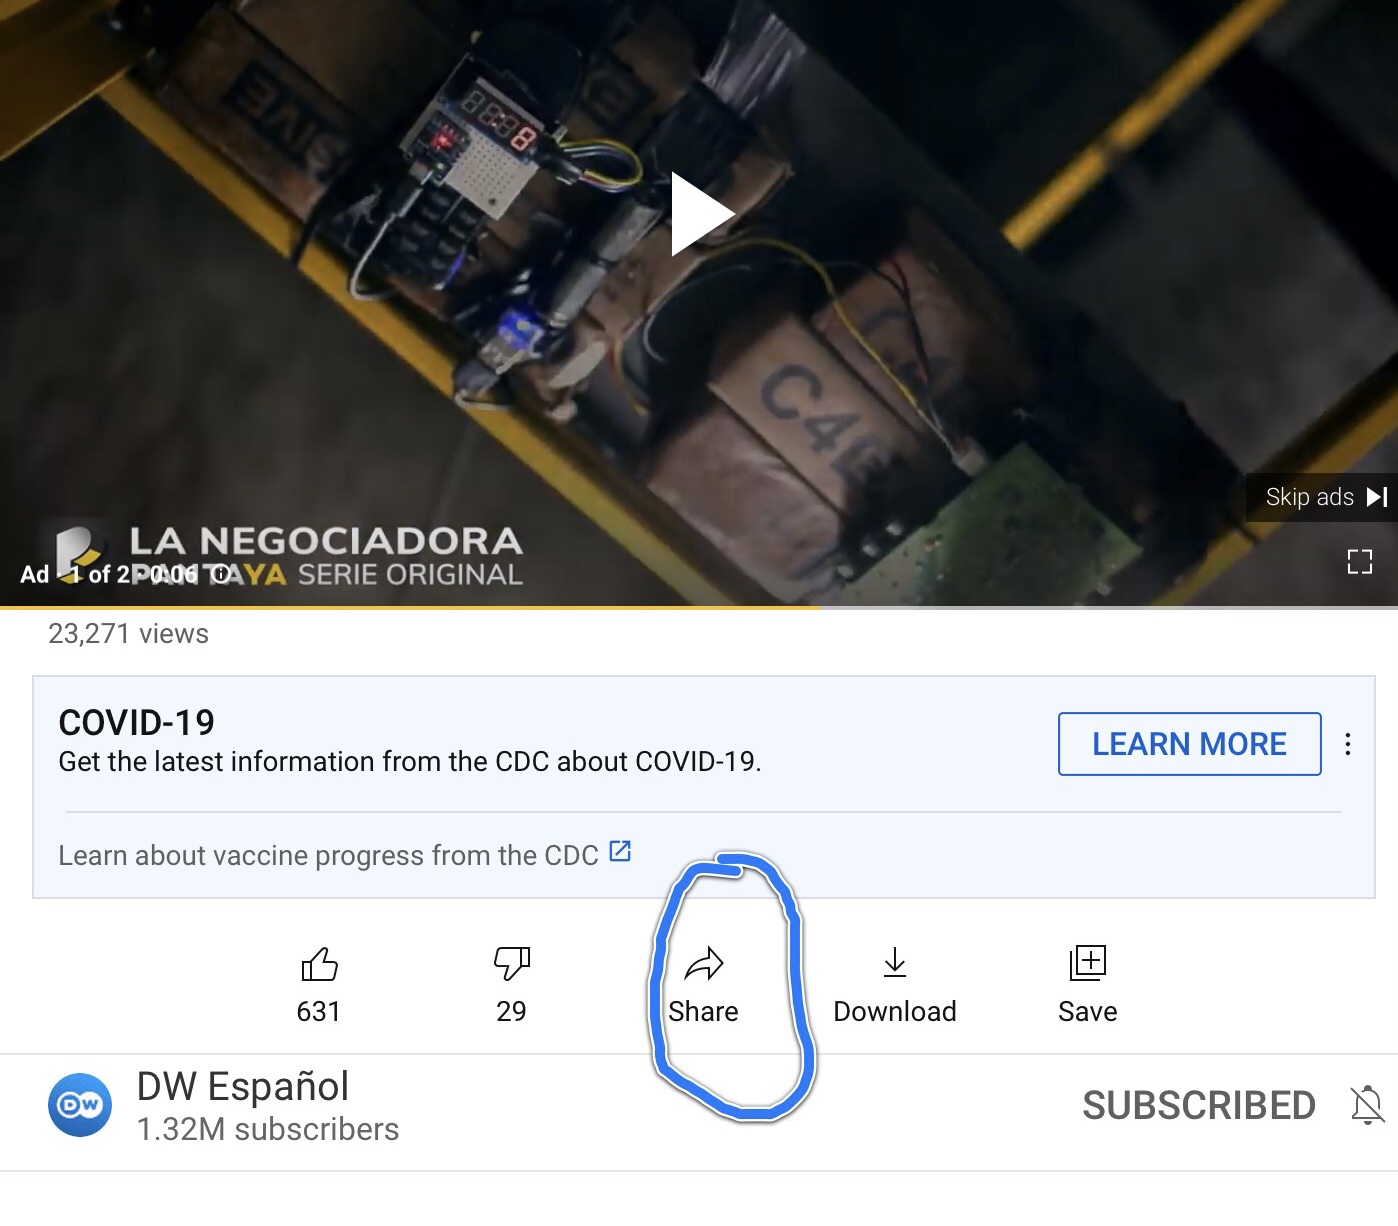This screenshot has width=1398, height=1226.
Task: Tap the Share arrow icon
Action: tap(704, 965)
